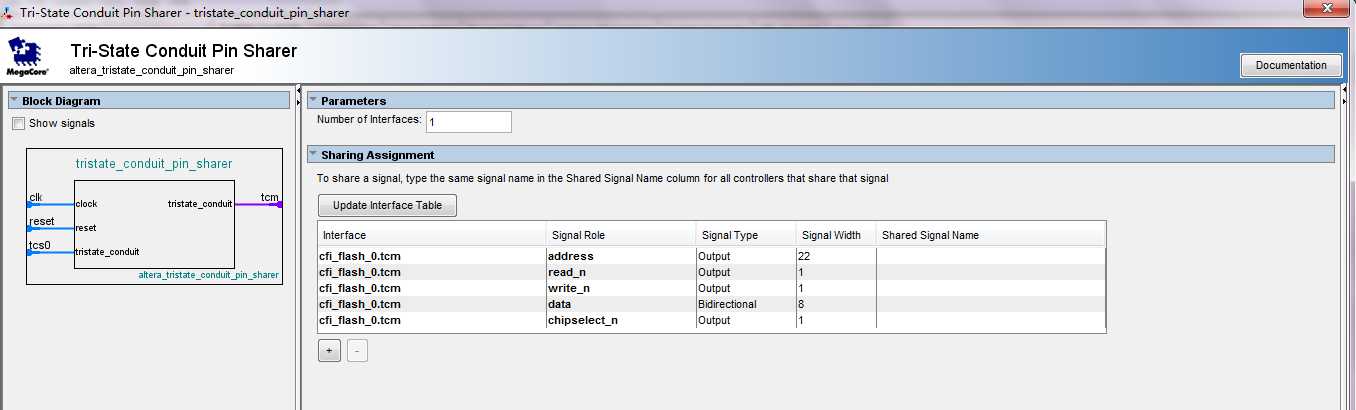Click the Signal Type column header
Screen dimensions: 1356x410
(x=746, y=235)
